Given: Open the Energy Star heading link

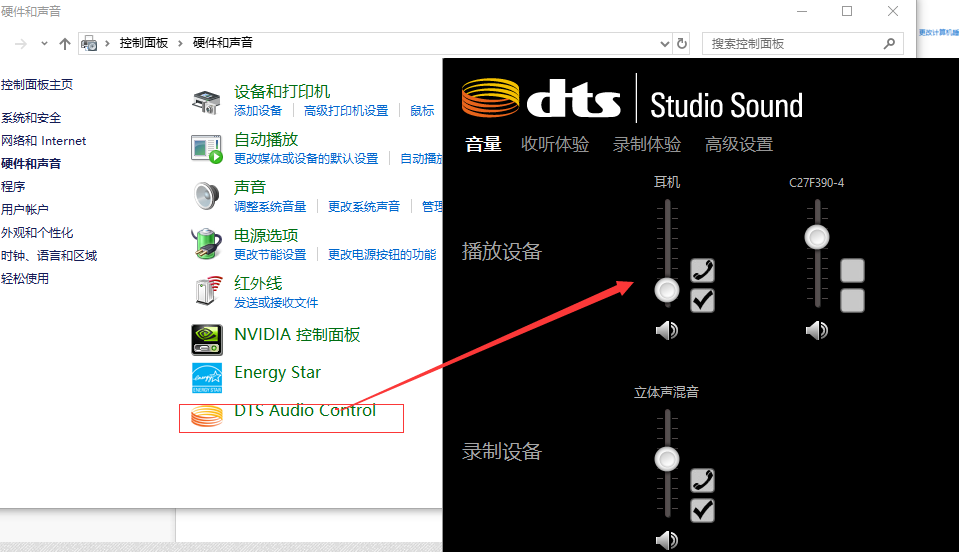Looking at the screenshot, I should click(278, 372).
